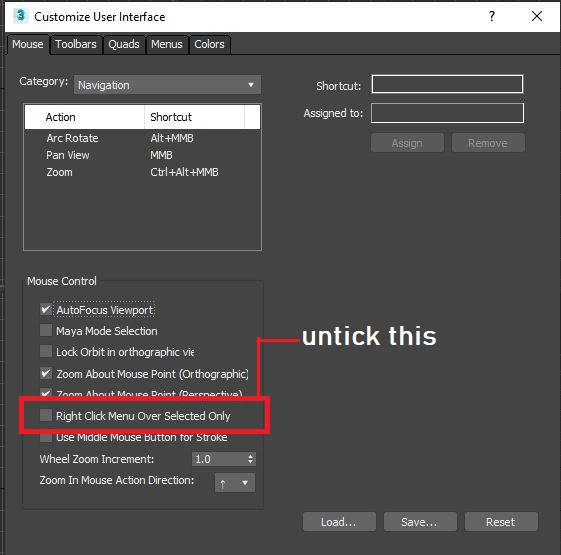Select the Colors tab

click(209, 44)
